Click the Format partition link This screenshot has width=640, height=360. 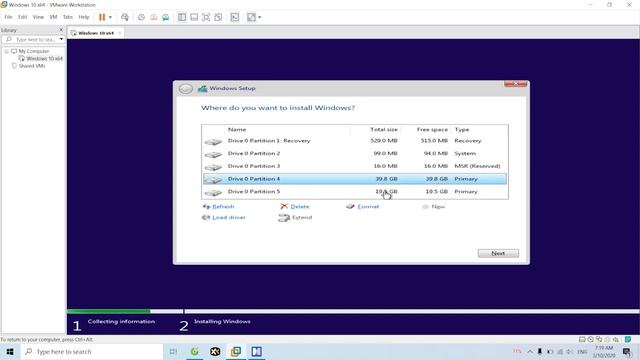362,207
